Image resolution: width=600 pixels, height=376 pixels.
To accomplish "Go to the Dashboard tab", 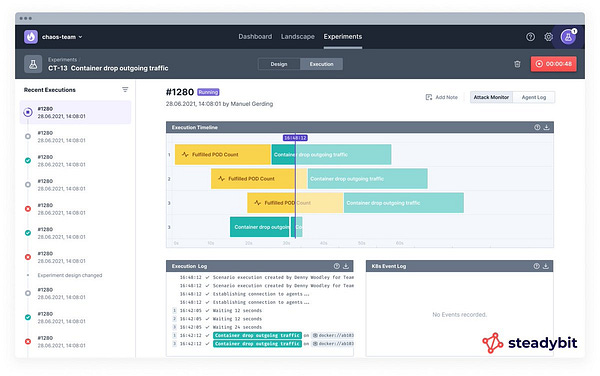I will coord(255,37).
